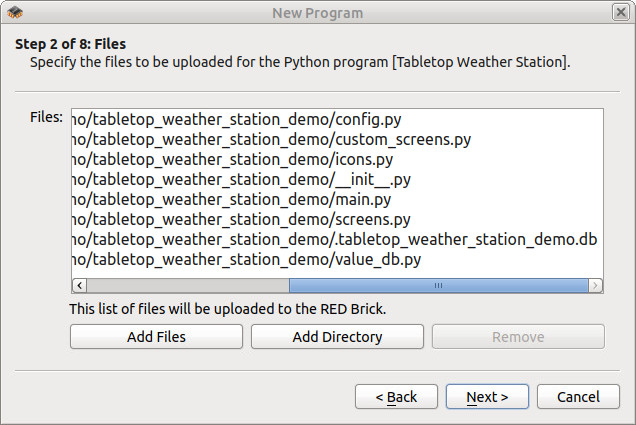
Task: Select config.py in the files list
Action: click(x=337, y=120)
